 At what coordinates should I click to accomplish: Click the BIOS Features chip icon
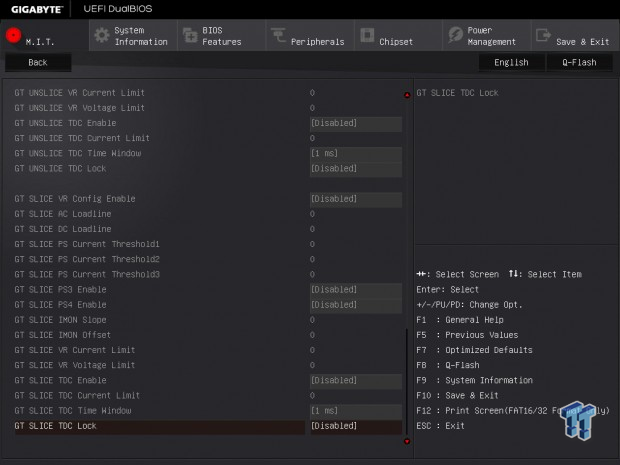(x=190, y=35)
